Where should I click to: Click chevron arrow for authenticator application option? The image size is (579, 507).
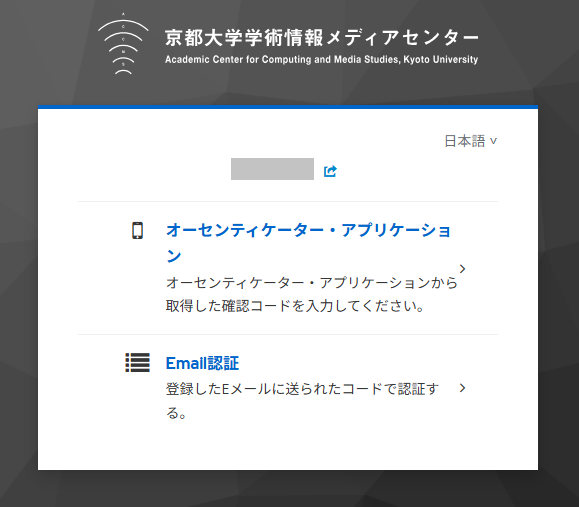pyautogui.click(x=462, y=269)
